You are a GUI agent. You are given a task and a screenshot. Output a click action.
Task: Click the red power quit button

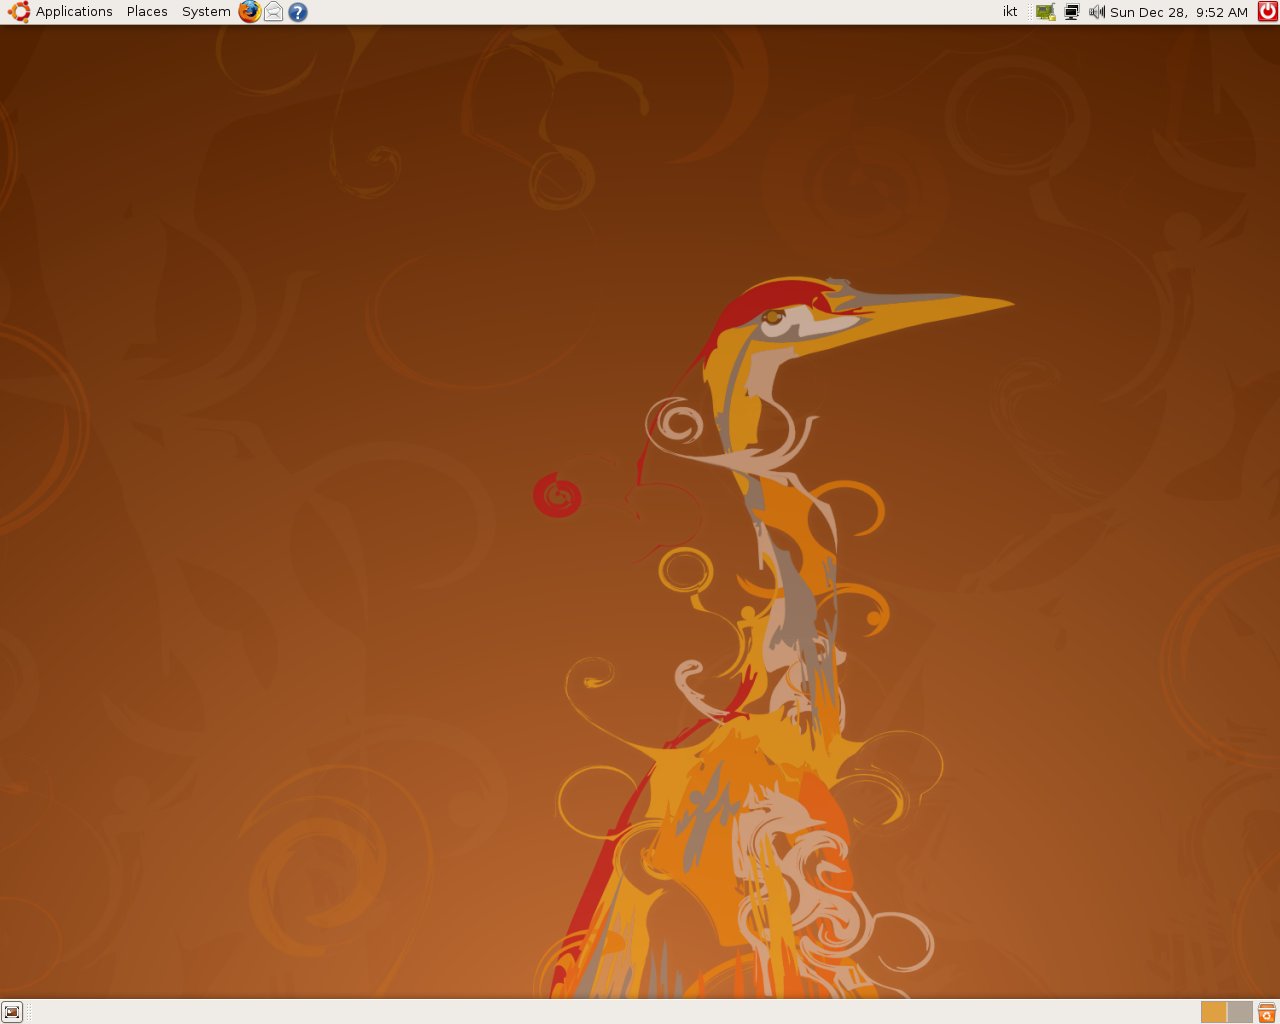pos(1267,12)
